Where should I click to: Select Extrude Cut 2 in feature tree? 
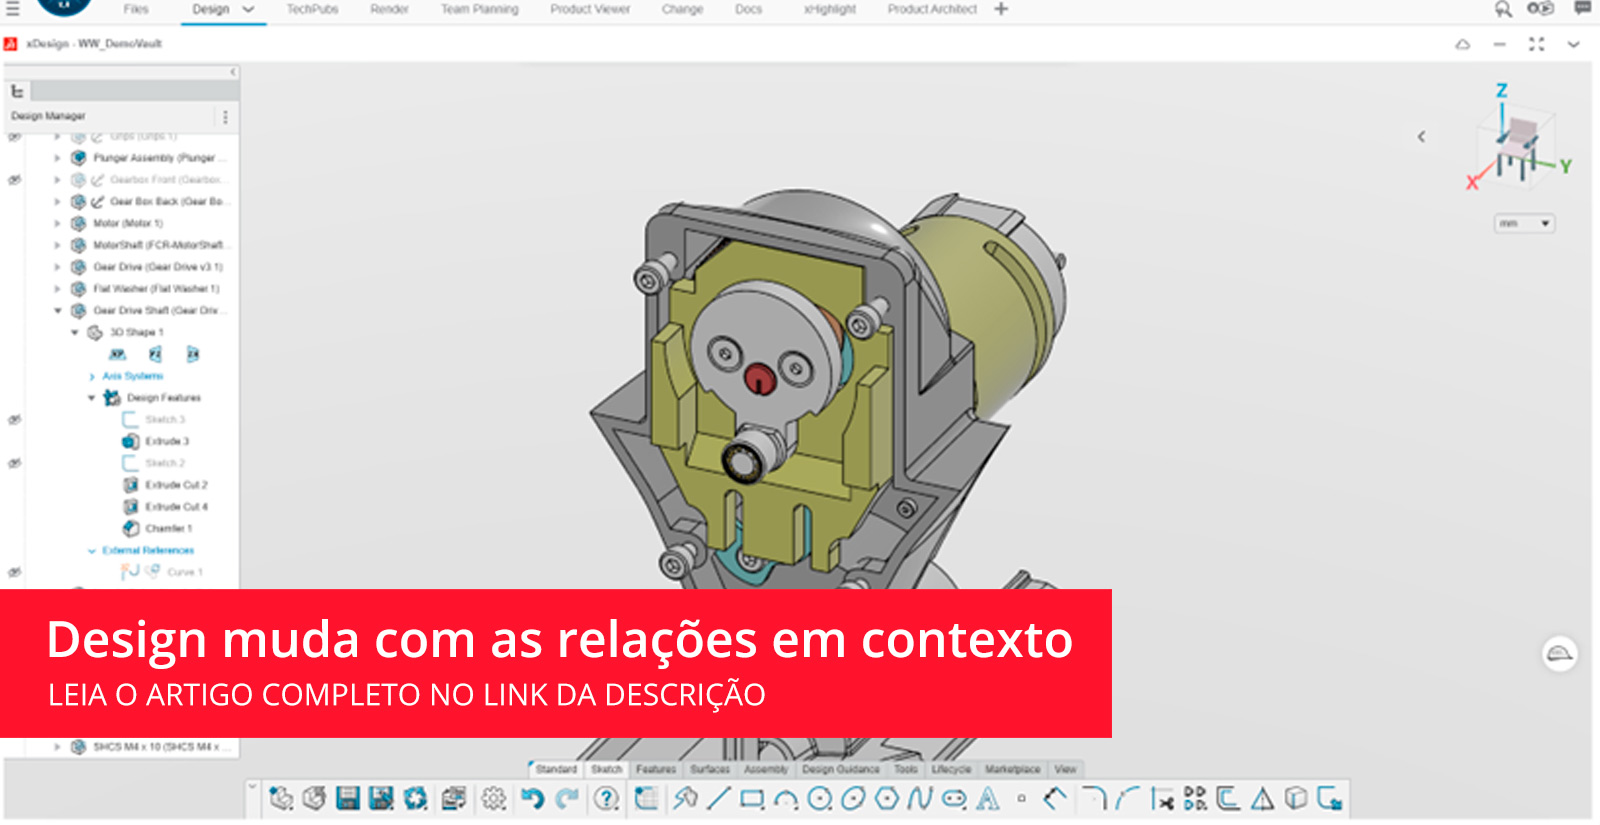(x=176, y=485)
